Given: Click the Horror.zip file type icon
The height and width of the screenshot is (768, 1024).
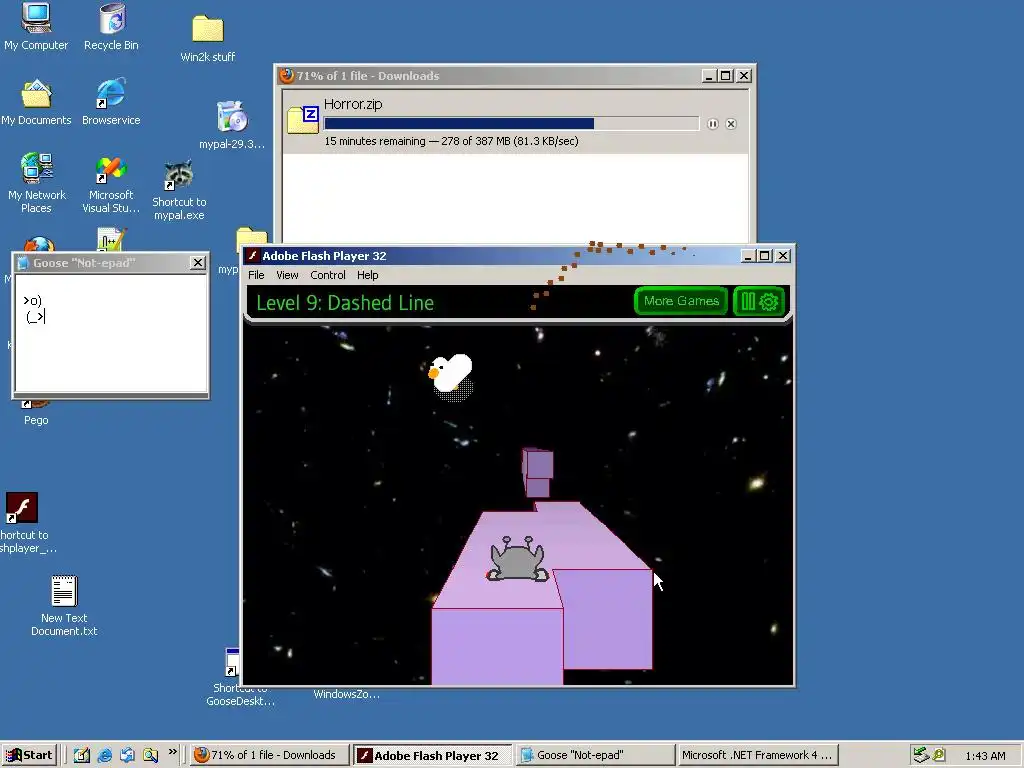Looking at the screenshot, I should pos(303,120).
